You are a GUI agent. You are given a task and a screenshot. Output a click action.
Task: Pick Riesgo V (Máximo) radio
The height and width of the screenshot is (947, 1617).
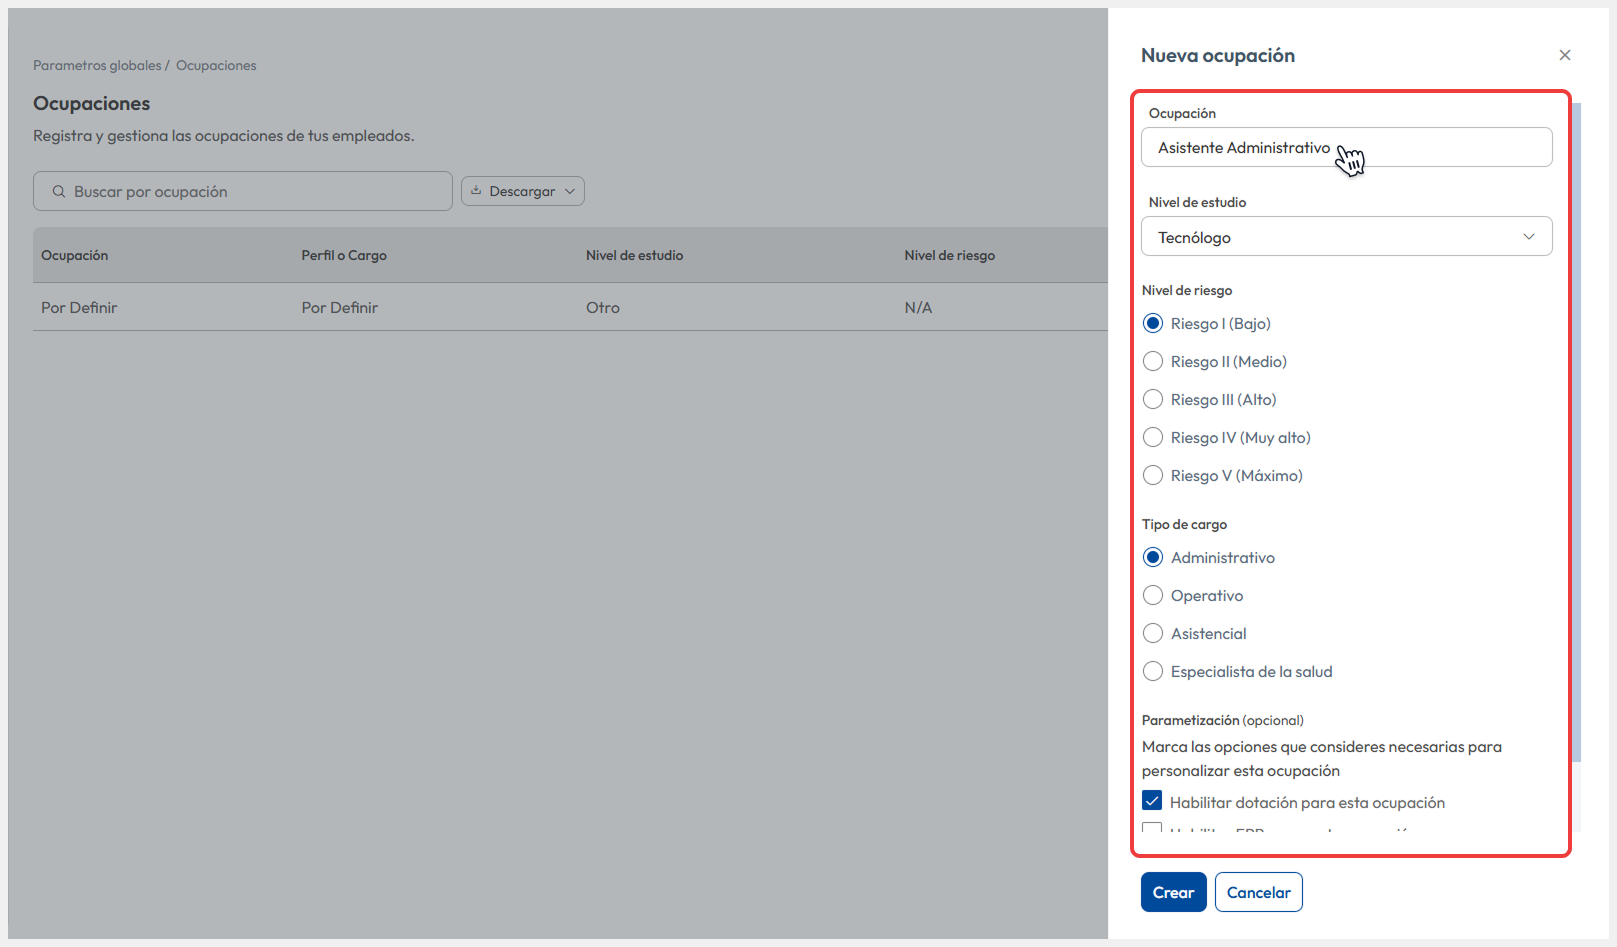1153,475
